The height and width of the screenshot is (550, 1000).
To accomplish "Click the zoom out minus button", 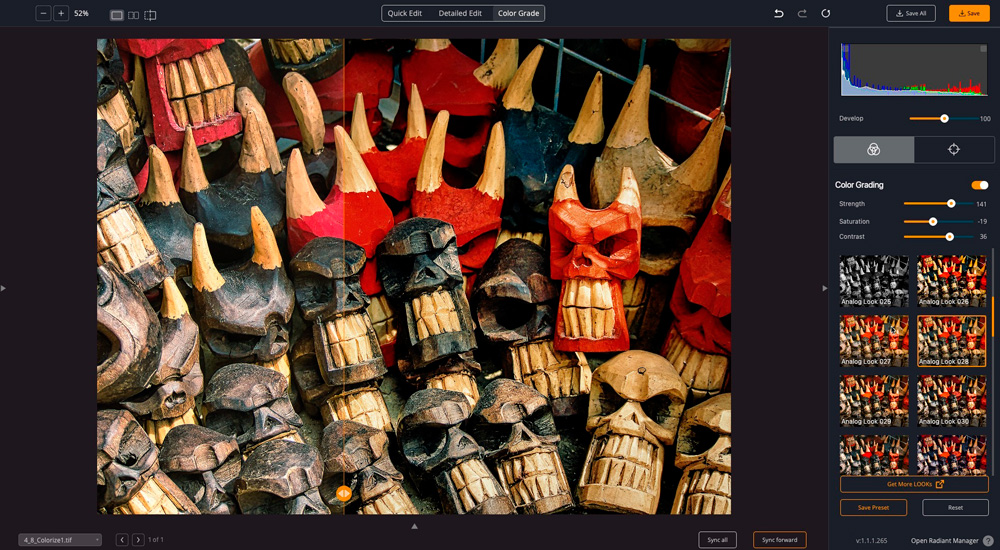I will [43, 14].
